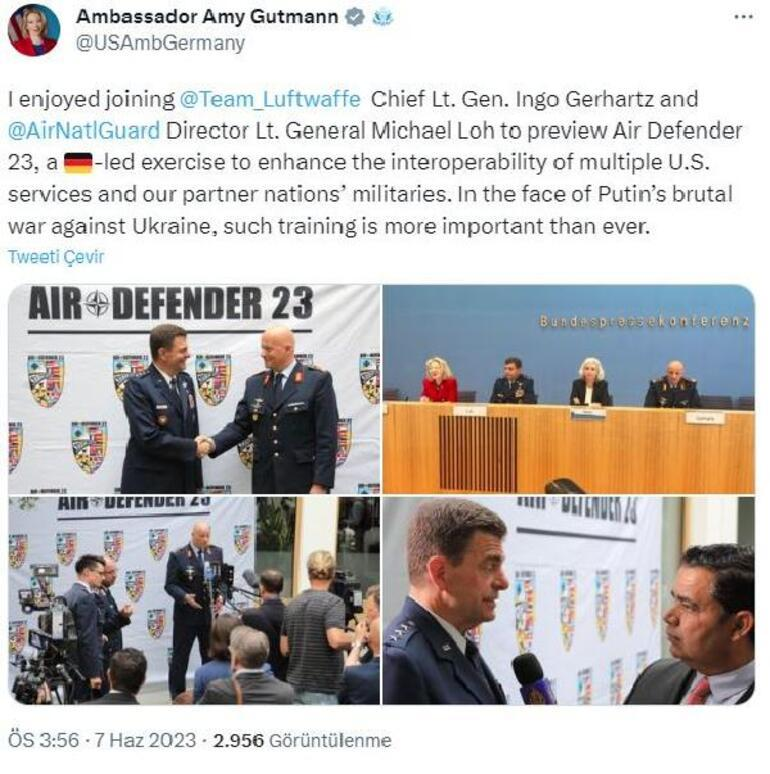Viewport: 770px width, 774px height.
Task: Click the blue verified checkmark badge
Action: pos(354,17)
